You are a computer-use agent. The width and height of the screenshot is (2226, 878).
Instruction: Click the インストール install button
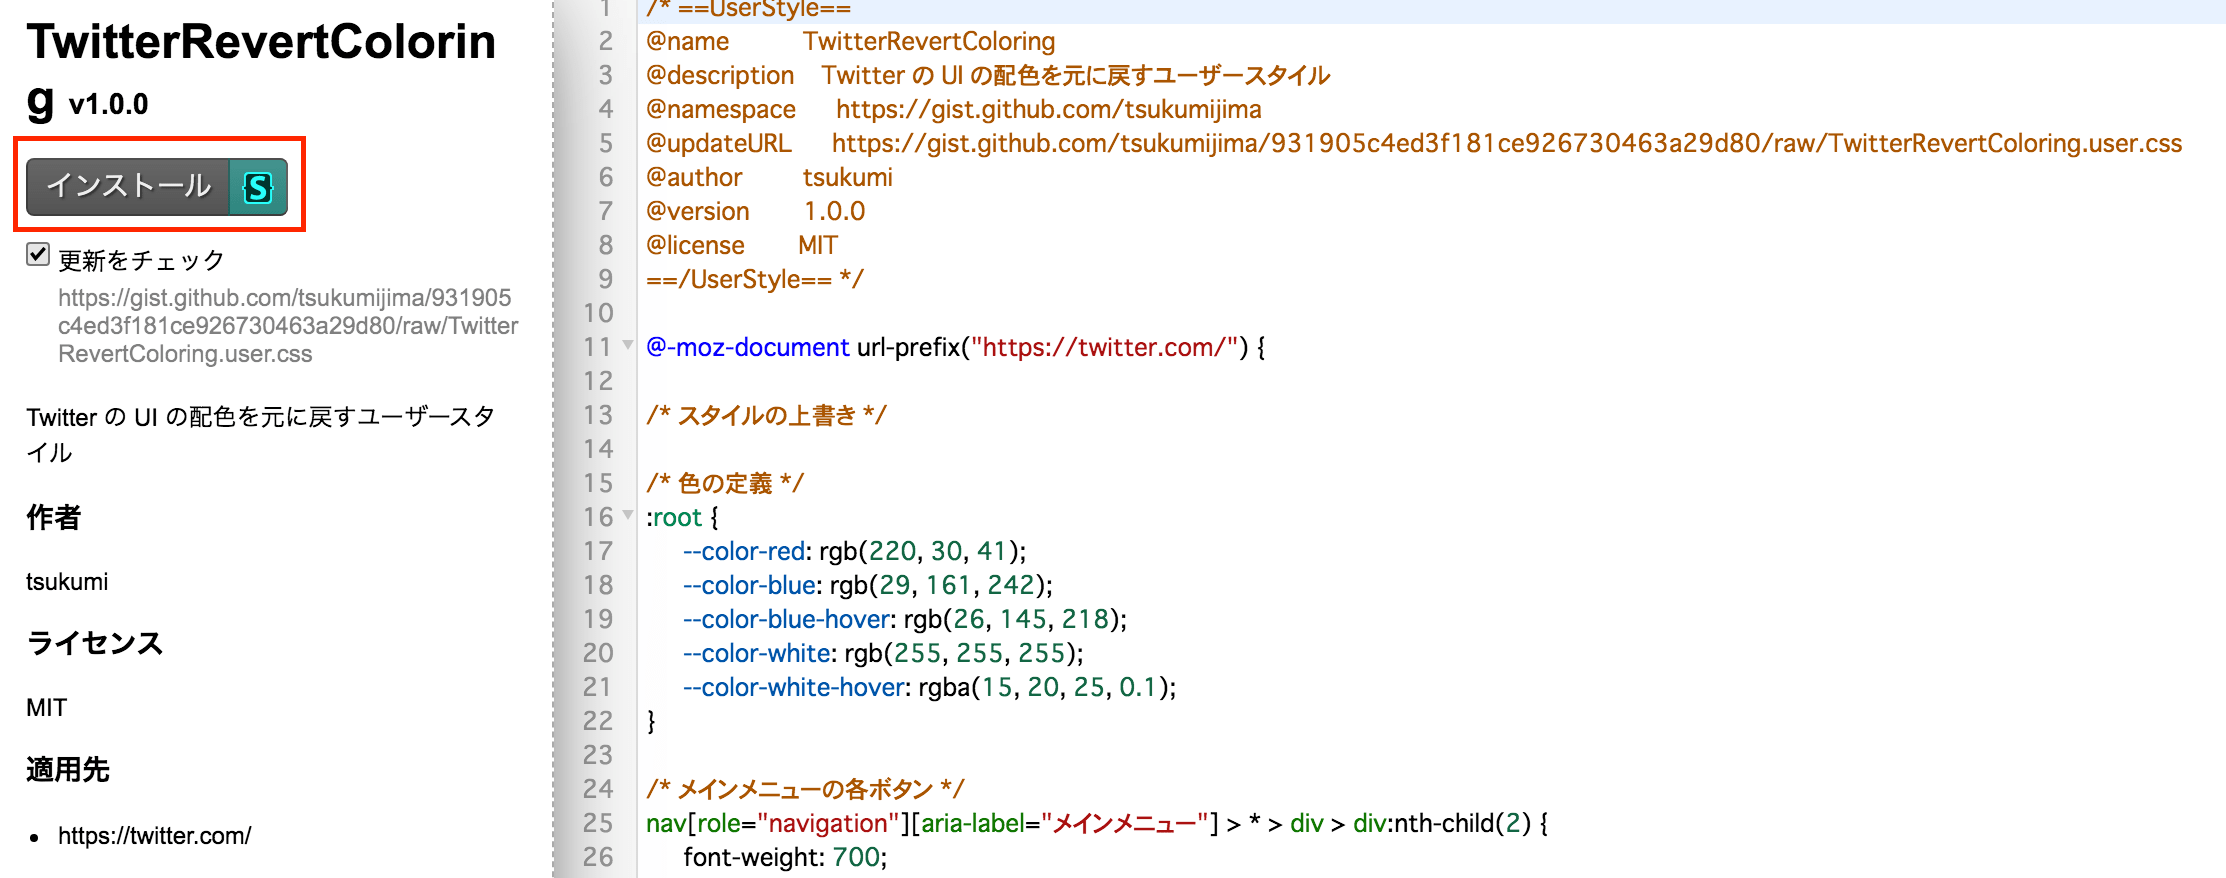(x=157, y=187)
